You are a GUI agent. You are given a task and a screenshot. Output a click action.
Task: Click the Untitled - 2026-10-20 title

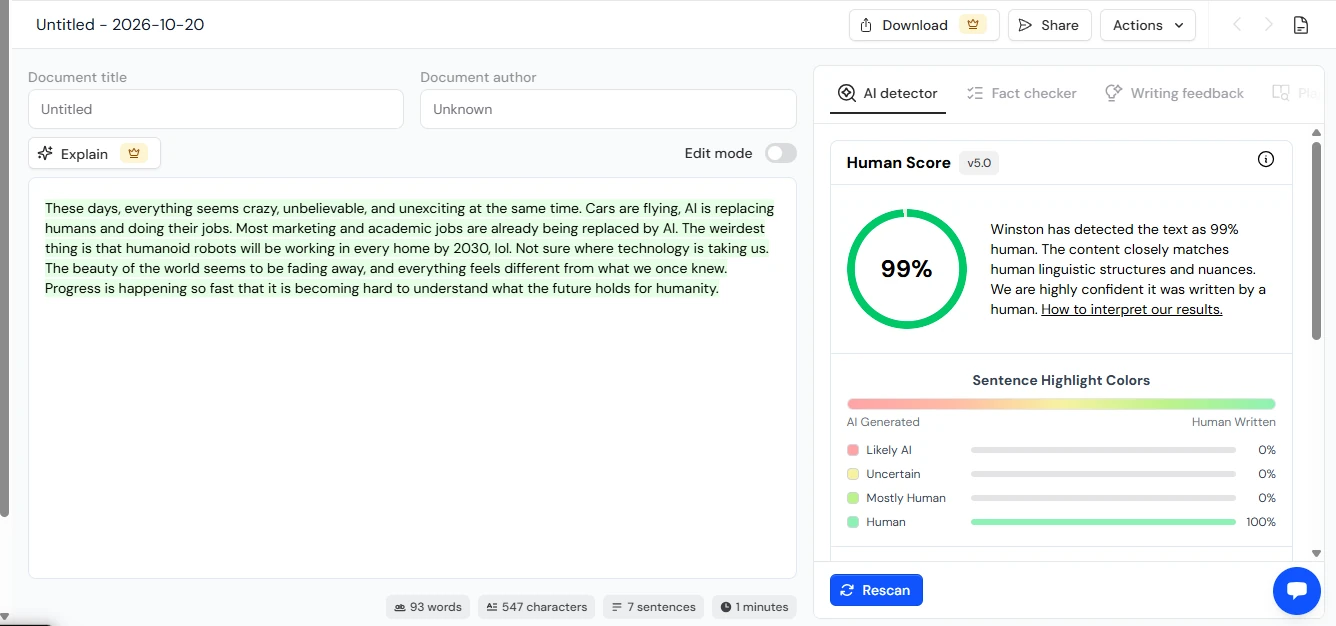(x=120, y=25)
